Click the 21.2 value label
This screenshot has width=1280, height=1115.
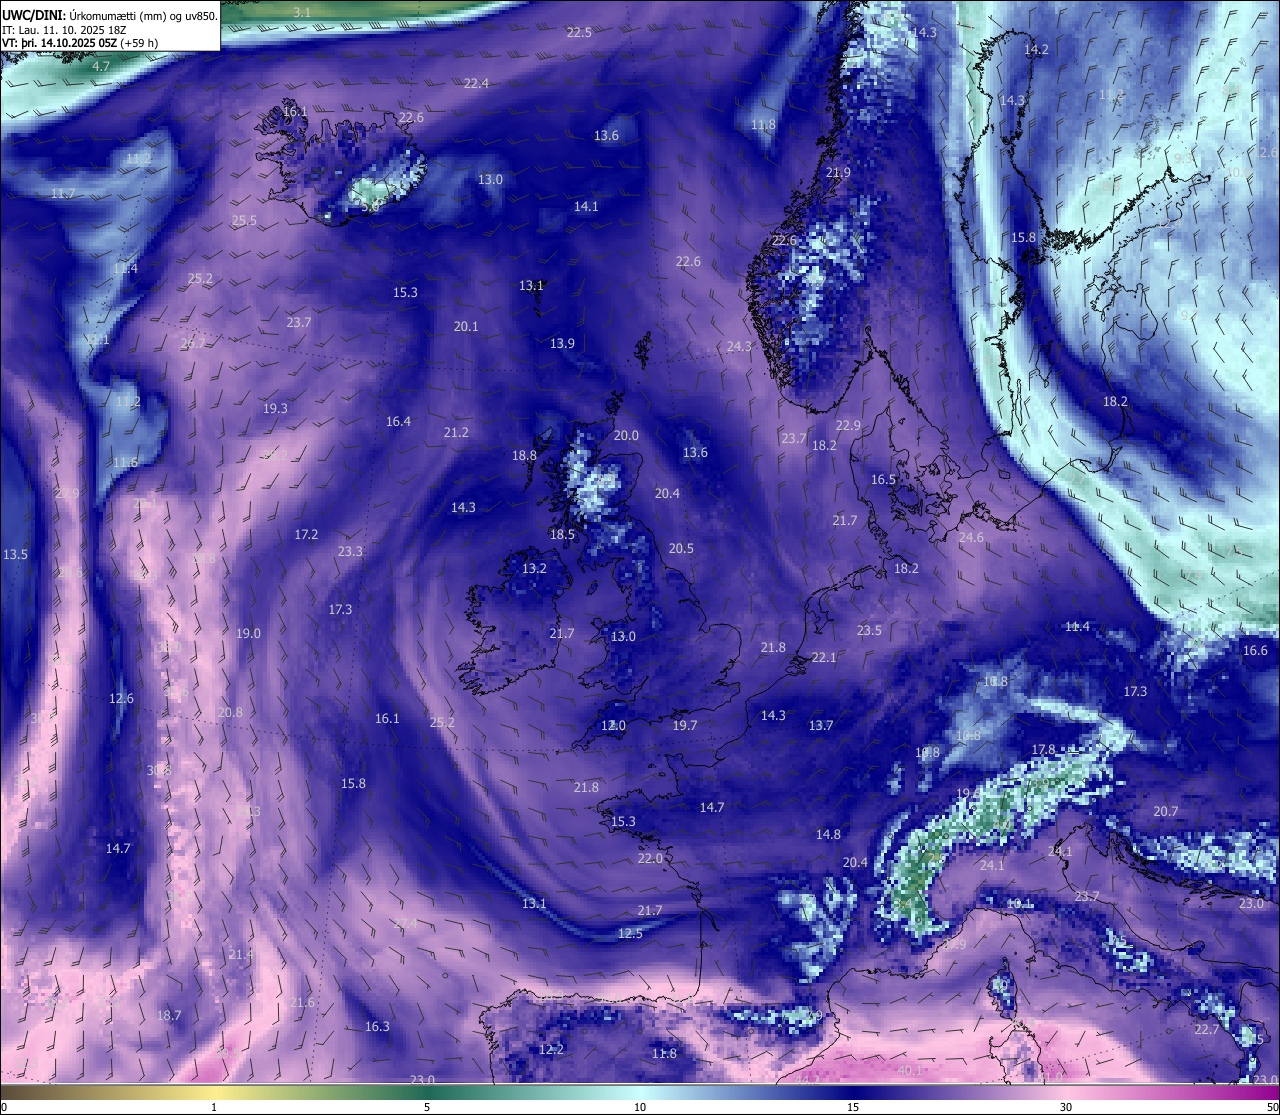coord(456,433)
